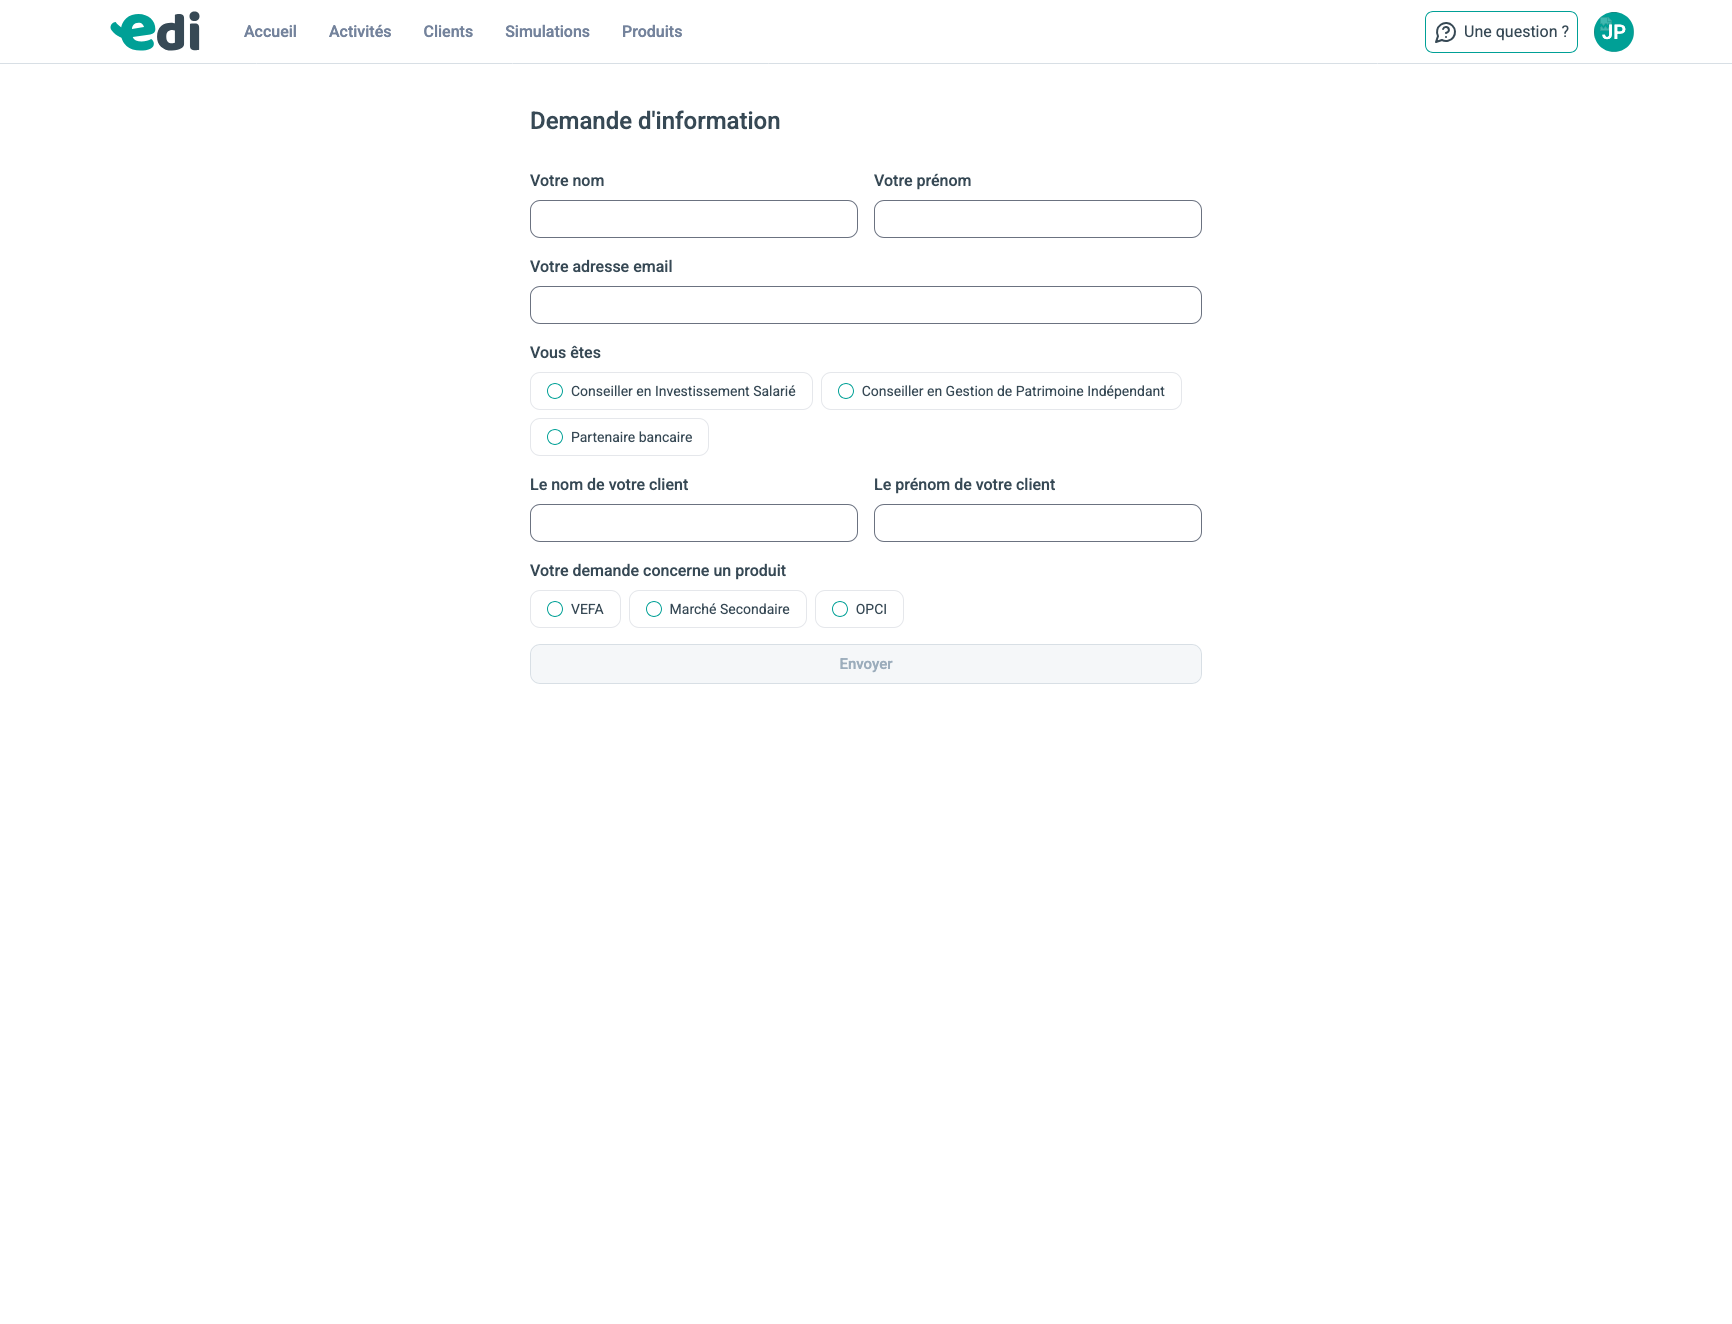Click the chat bubble question icon
1732x1324 pixels.
1445,32
